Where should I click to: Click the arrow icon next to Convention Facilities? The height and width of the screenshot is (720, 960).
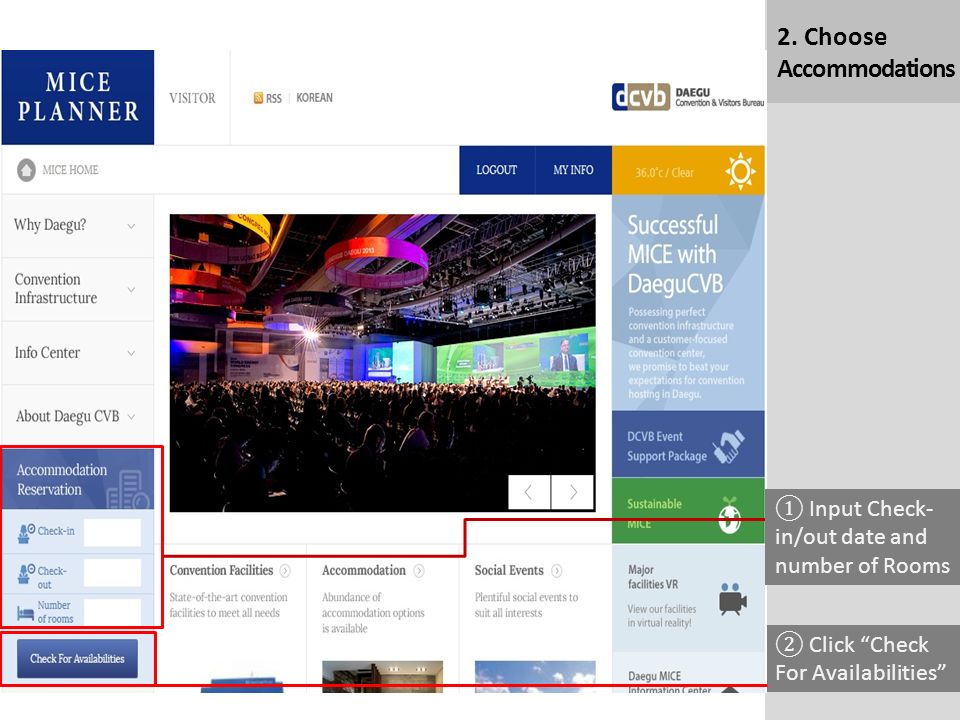[285, 571]
